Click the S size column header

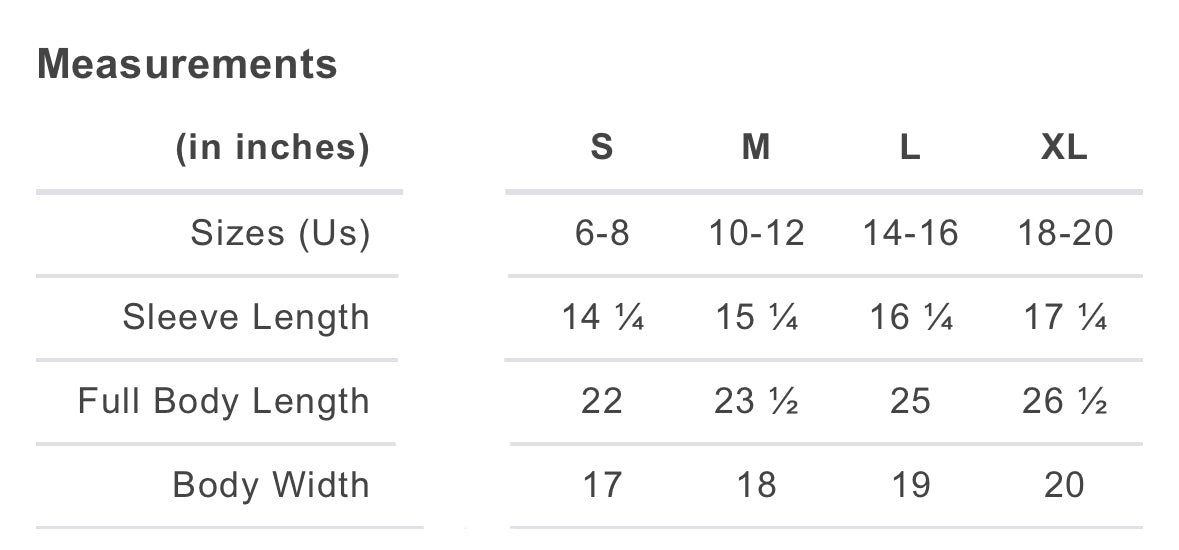pyautogui.click(x=601, y=148)
